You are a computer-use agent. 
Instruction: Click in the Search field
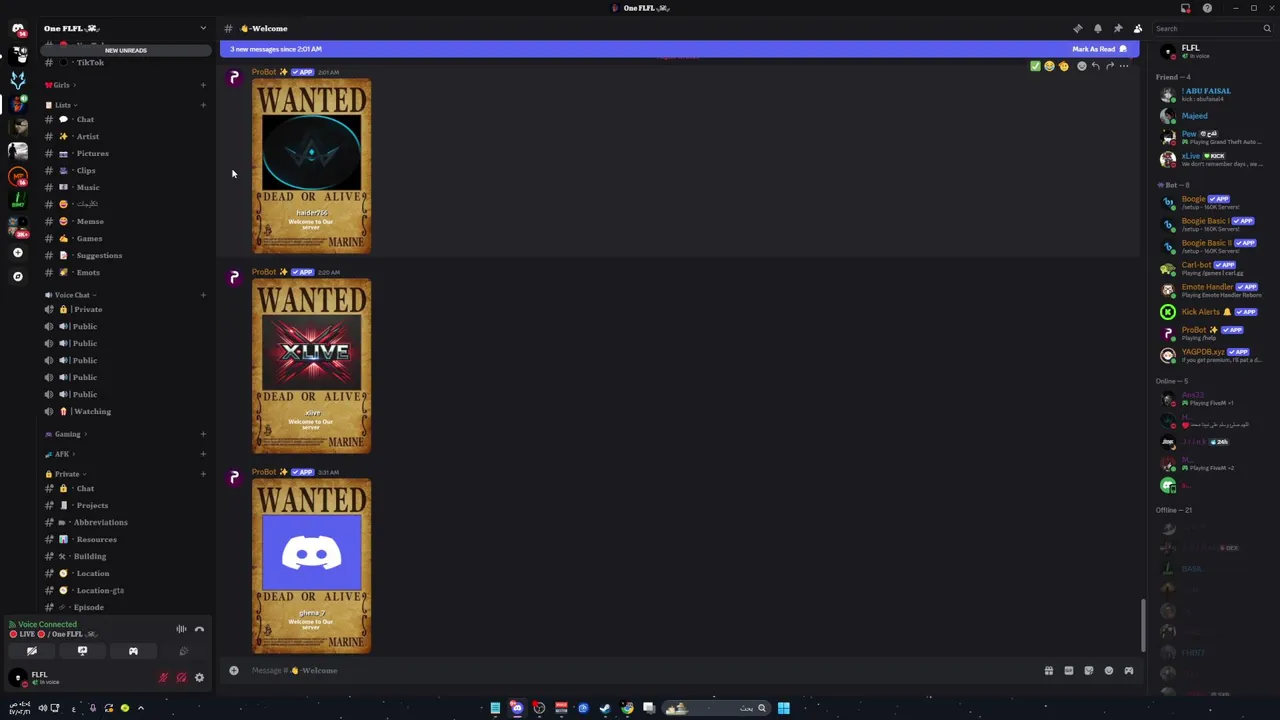(x=1212, y=28)
